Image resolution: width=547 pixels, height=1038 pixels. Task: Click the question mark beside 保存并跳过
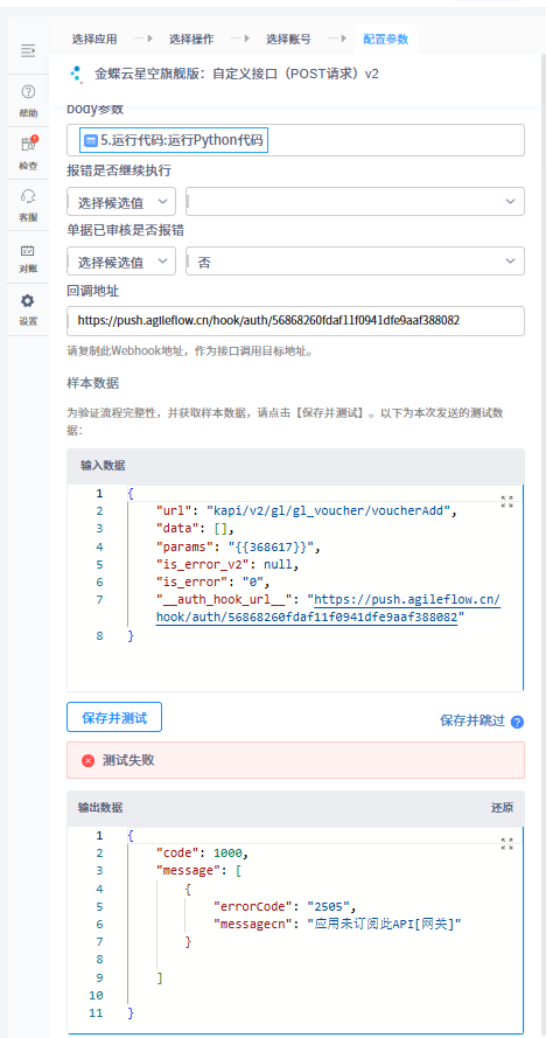click(x=518, y=722)
